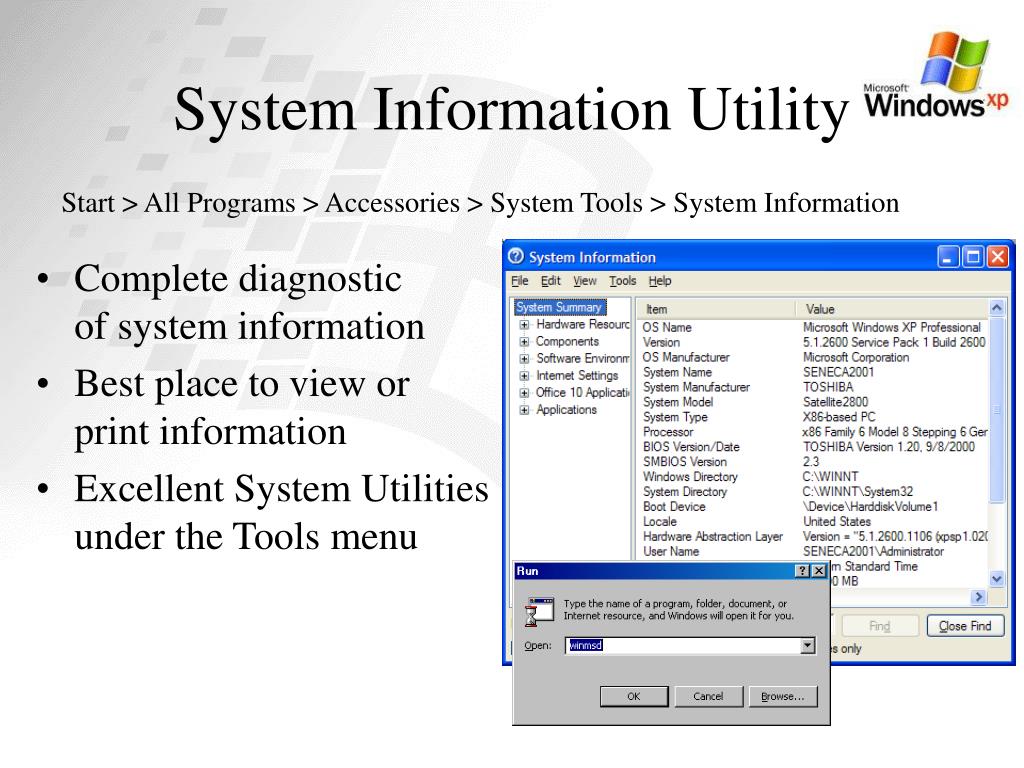This screenshot has height=768, width=1024.
Task: Click the grayed Find button
Action: [880, 626]
